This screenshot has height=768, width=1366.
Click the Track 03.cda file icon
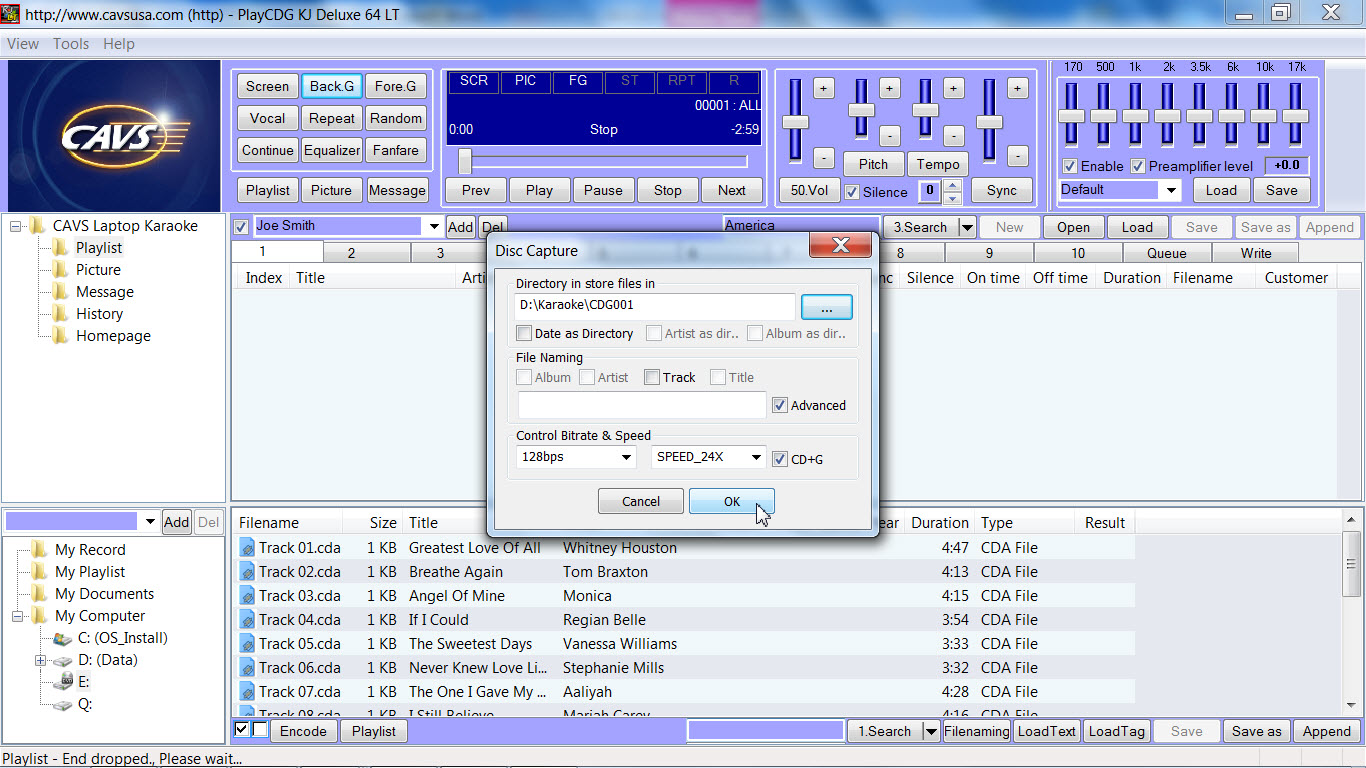click(247, 596)
